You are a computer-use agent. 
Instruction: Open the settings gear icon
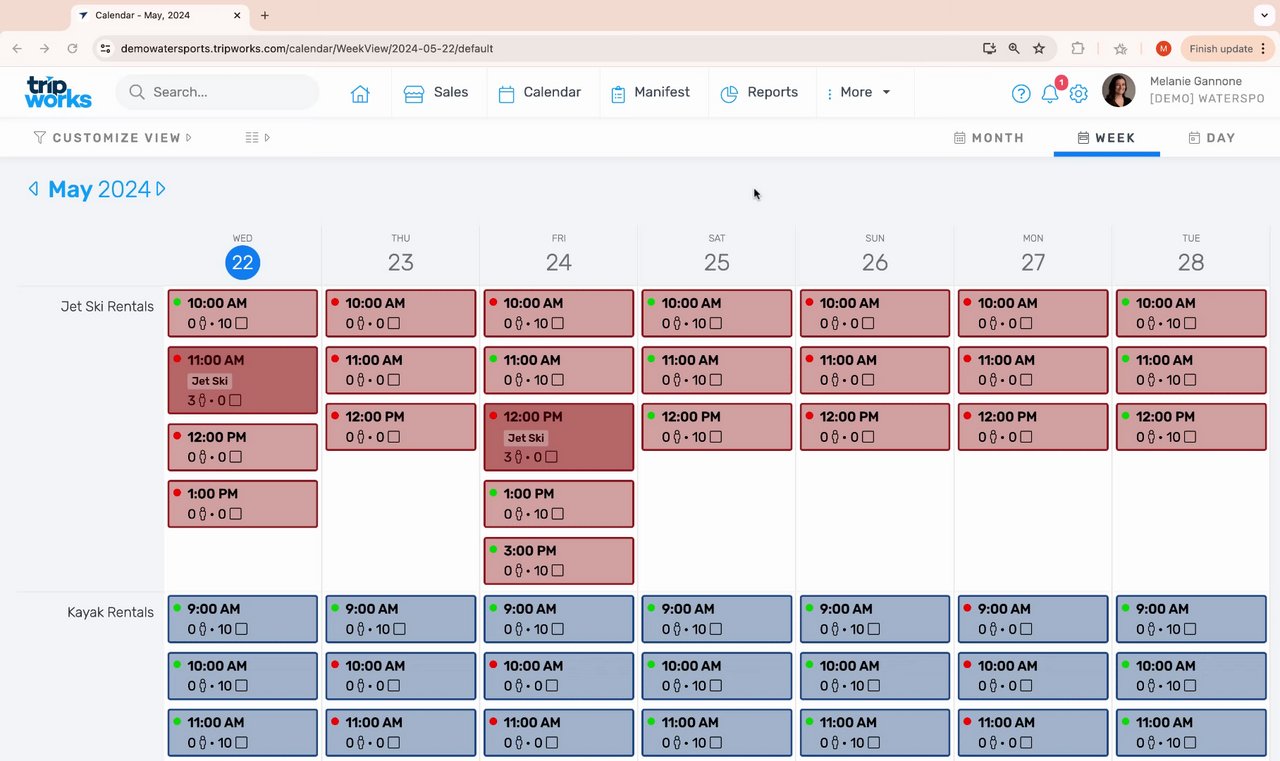click(1078, 93)
